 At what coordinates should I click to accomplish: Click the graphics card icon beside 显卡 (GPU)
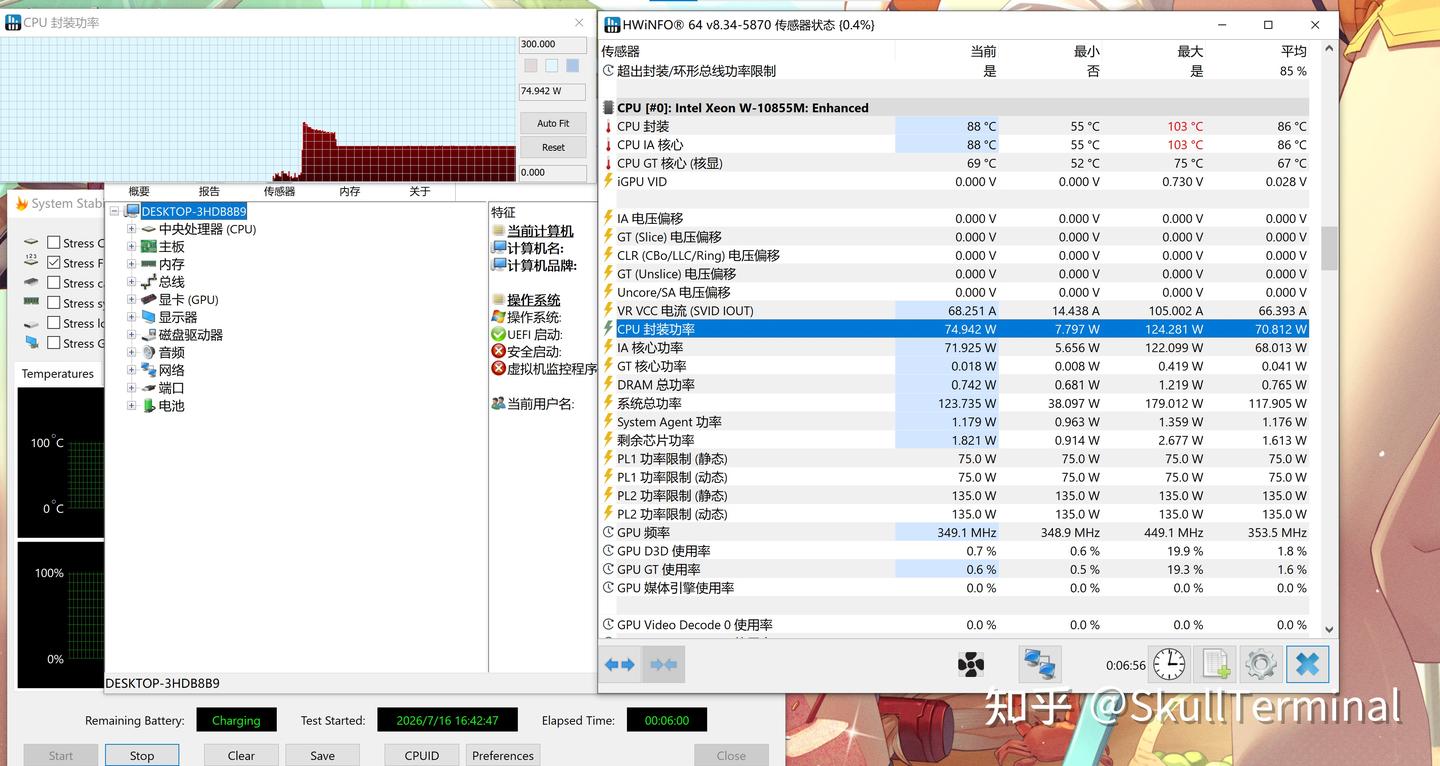pyautogui.click(x=148, y=299)
